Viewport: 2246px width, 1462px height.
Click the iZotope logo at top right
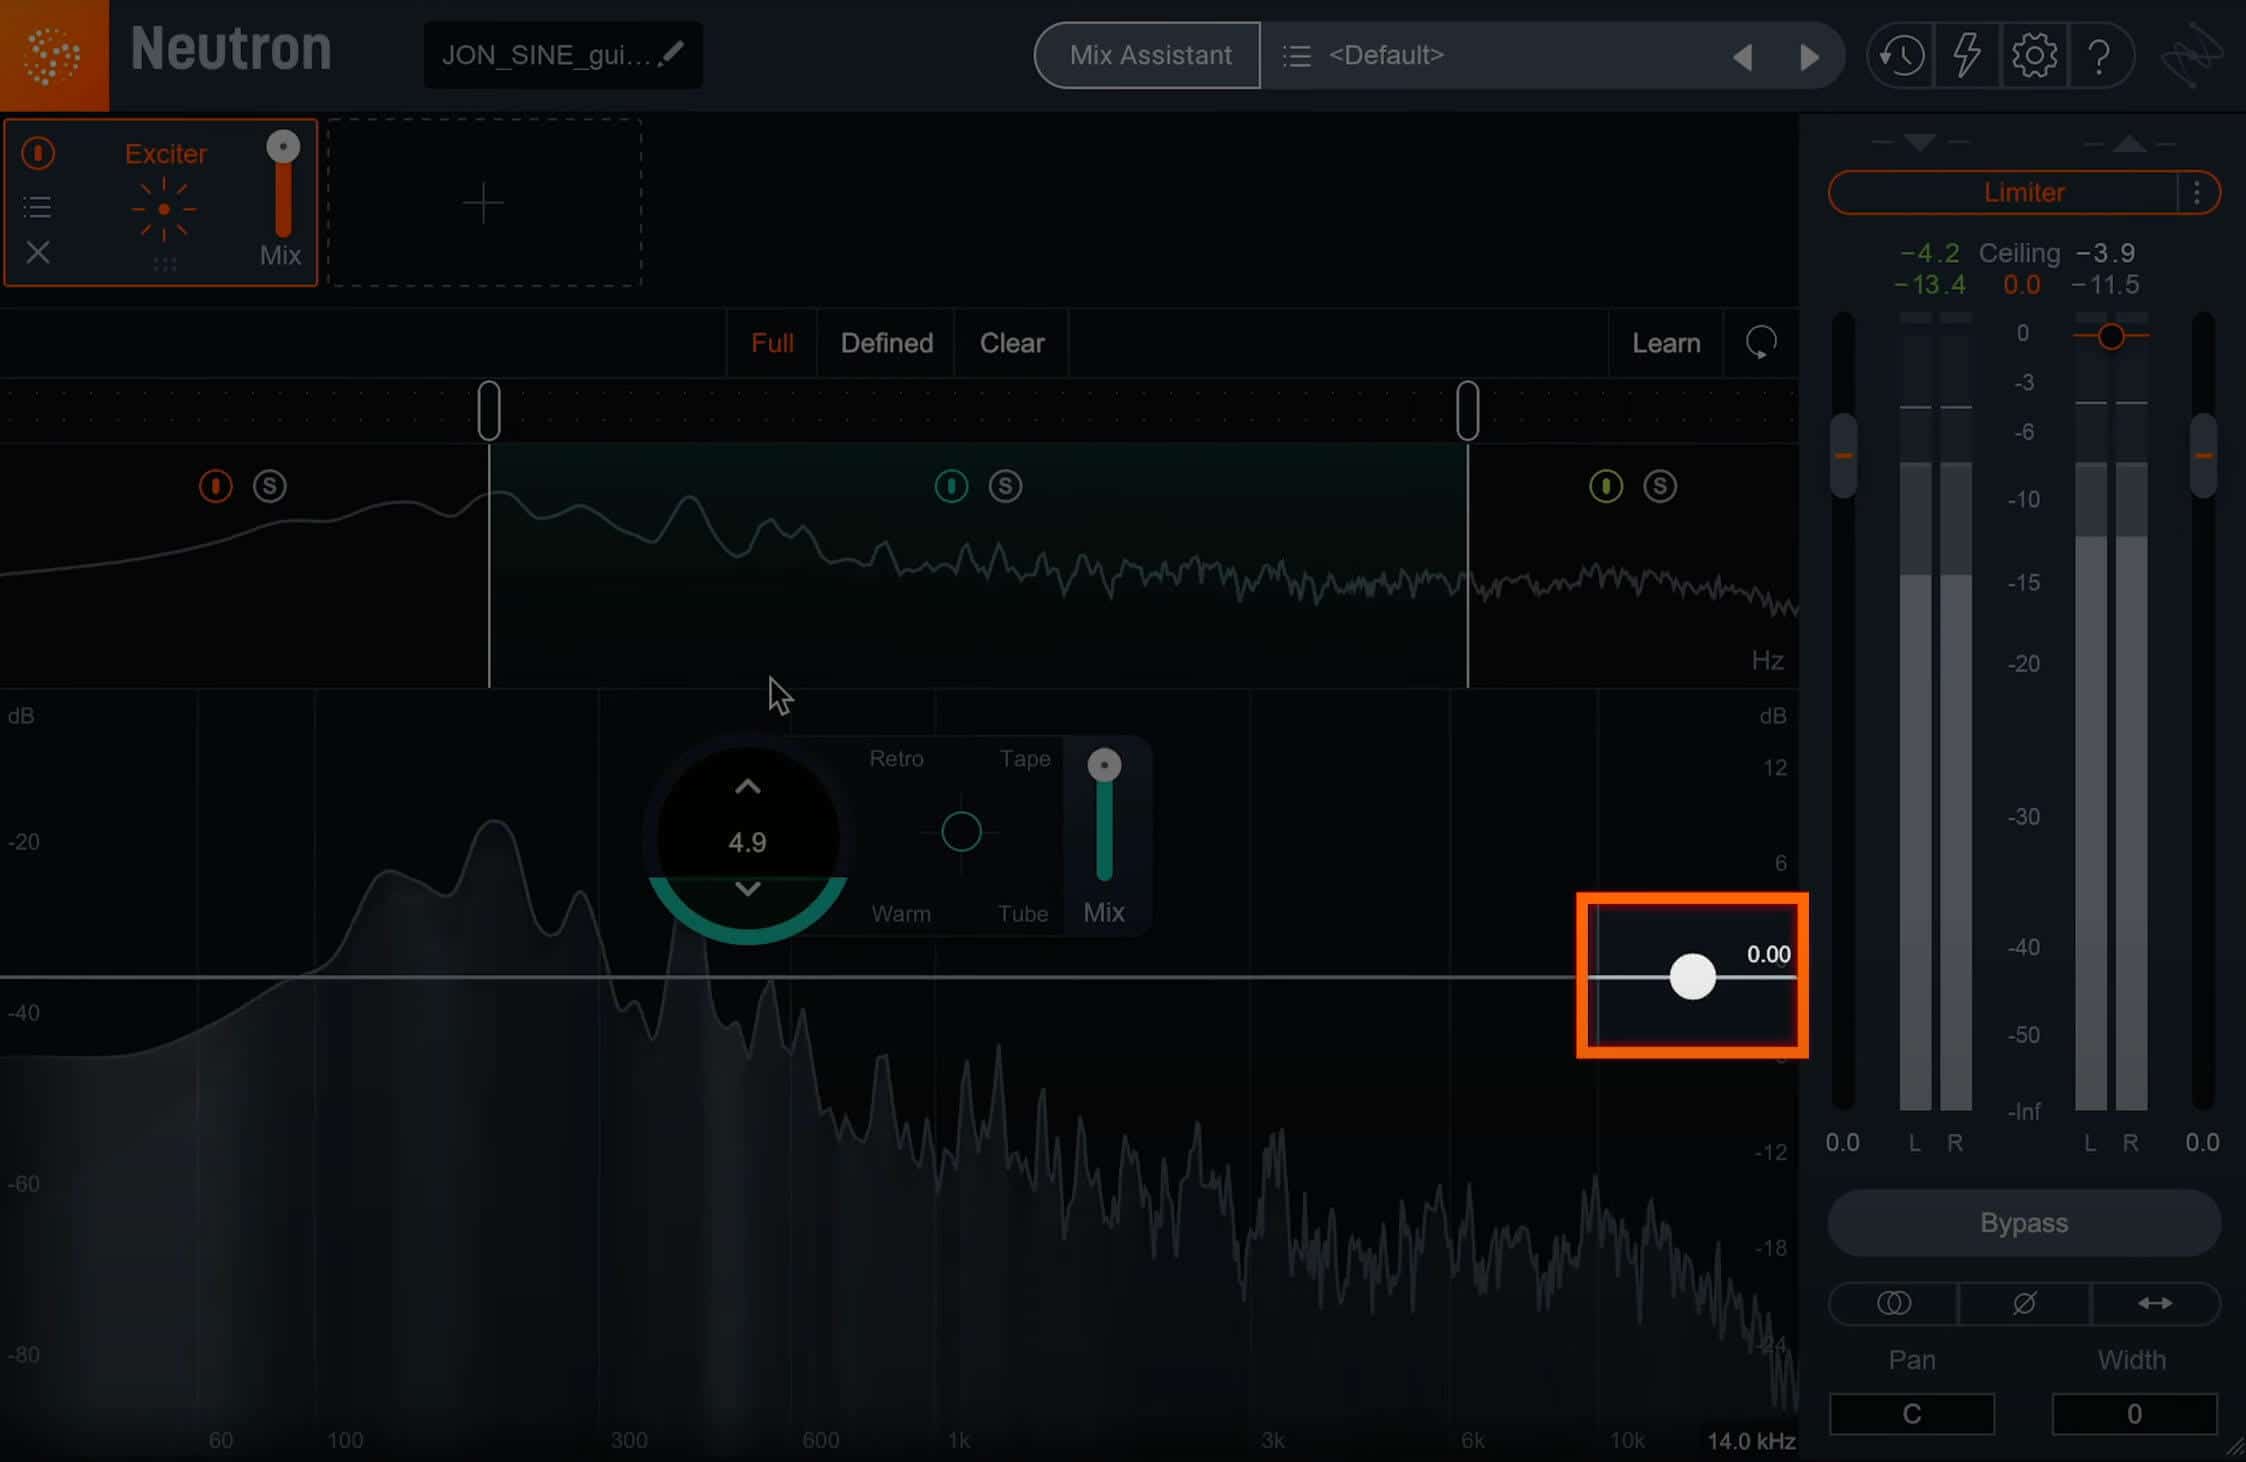click(x=2191, y=55)
